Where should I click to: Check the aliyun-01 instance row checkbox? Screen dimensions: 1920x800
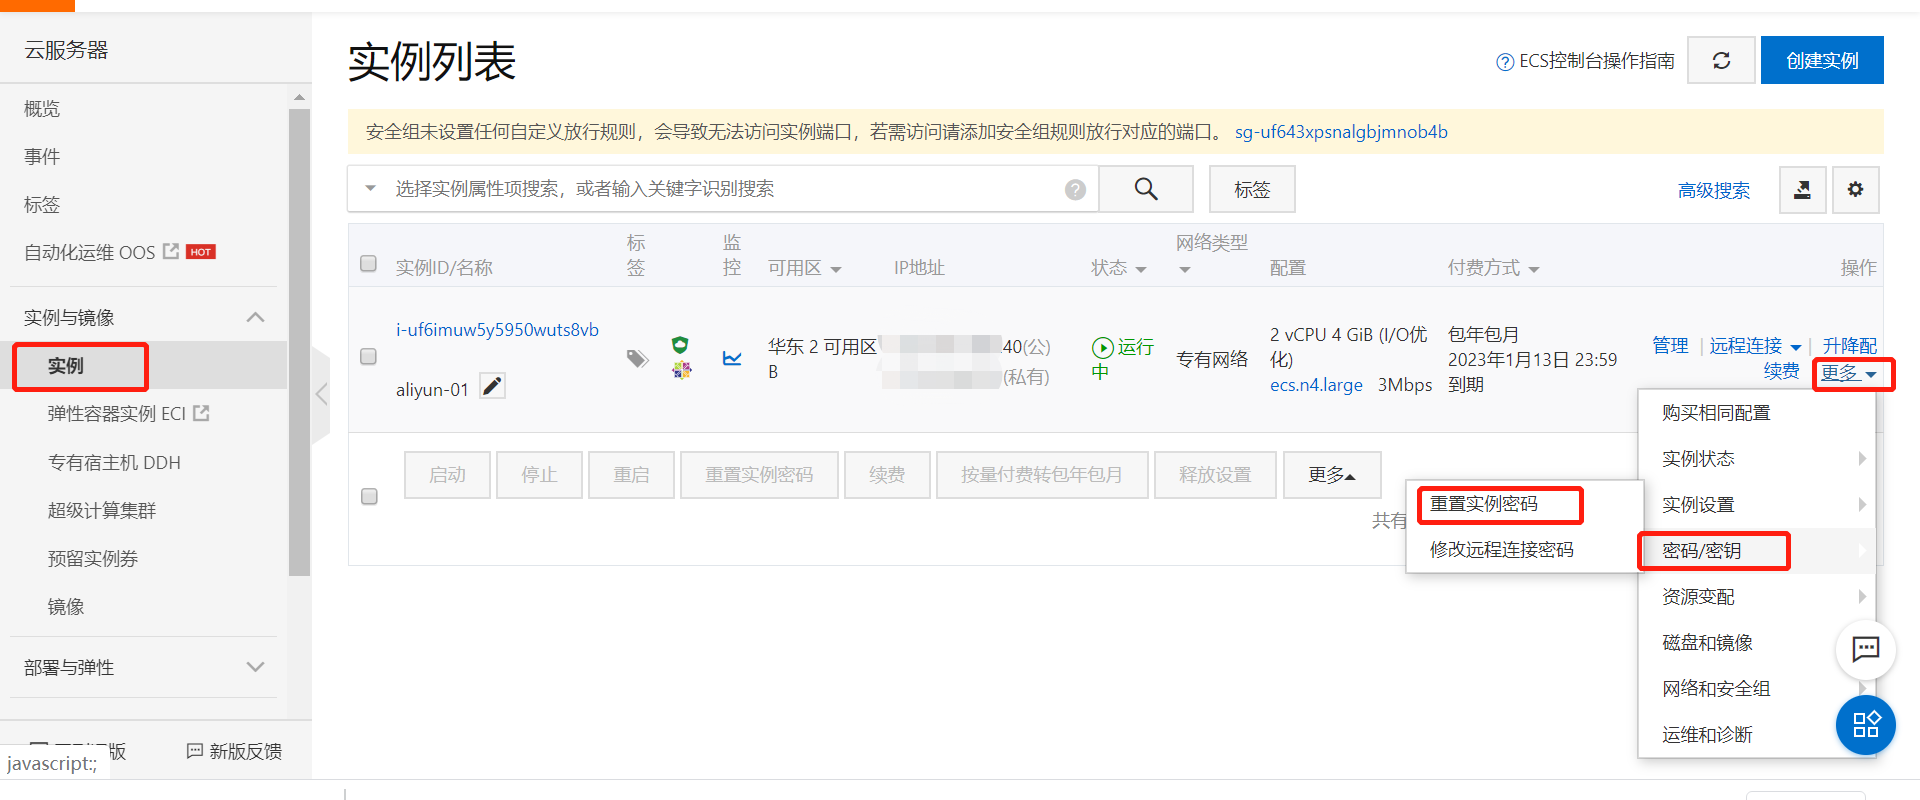(368, 356)
